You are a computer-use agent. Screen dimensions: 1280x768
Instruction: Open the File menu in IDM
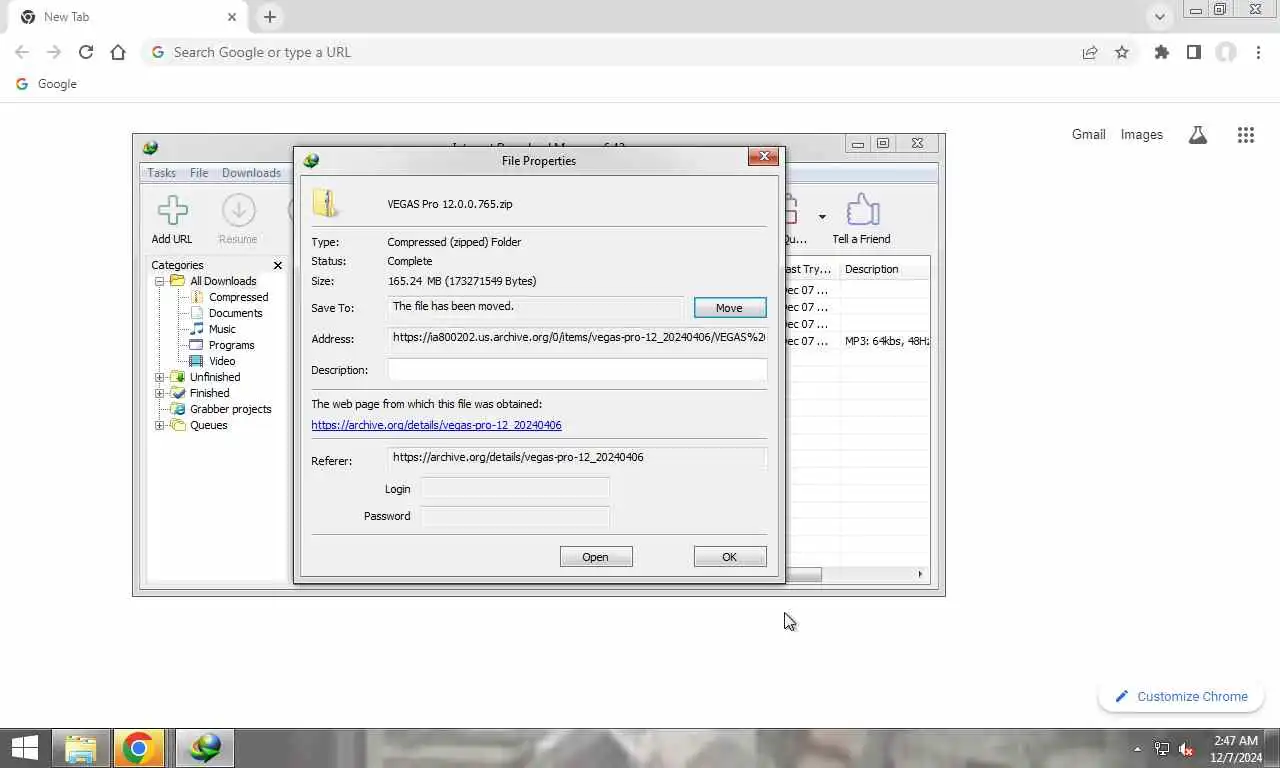199,173
